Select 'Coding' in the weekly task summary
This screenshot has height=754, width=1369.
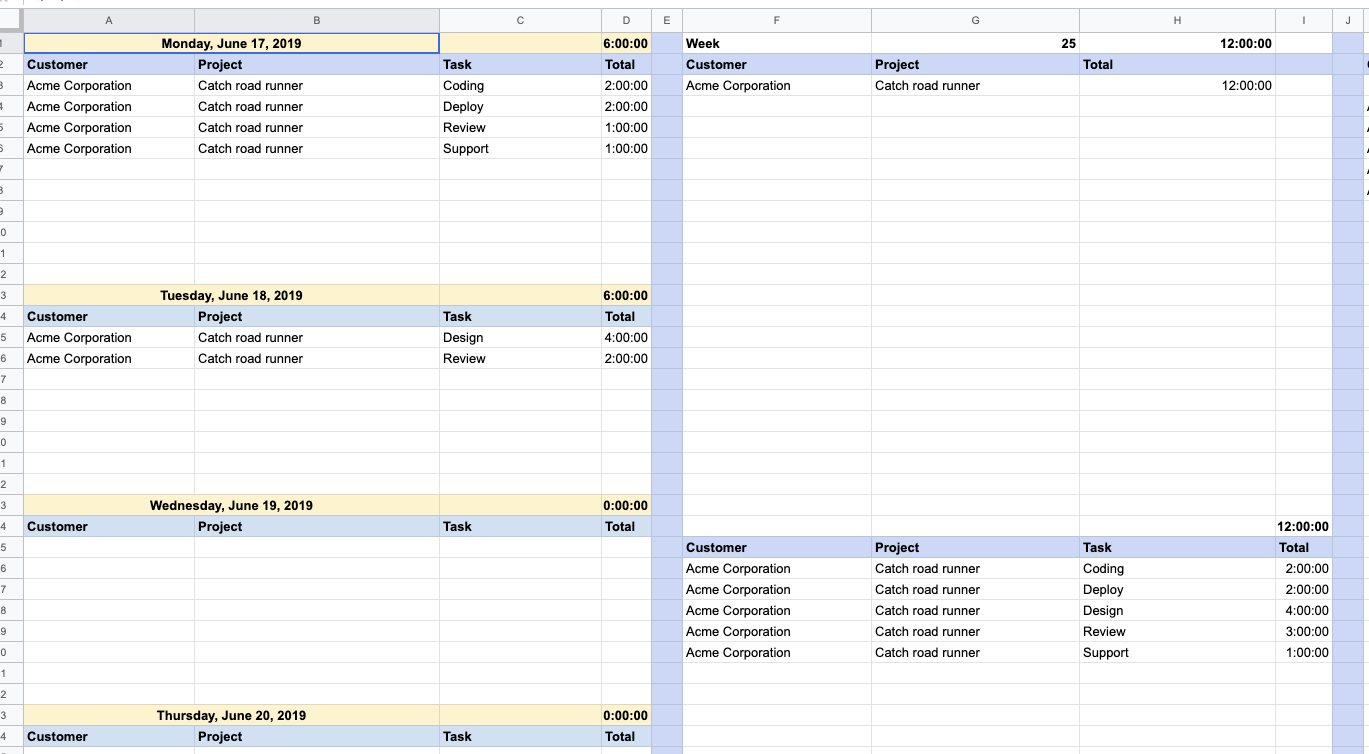(1177, 569)
